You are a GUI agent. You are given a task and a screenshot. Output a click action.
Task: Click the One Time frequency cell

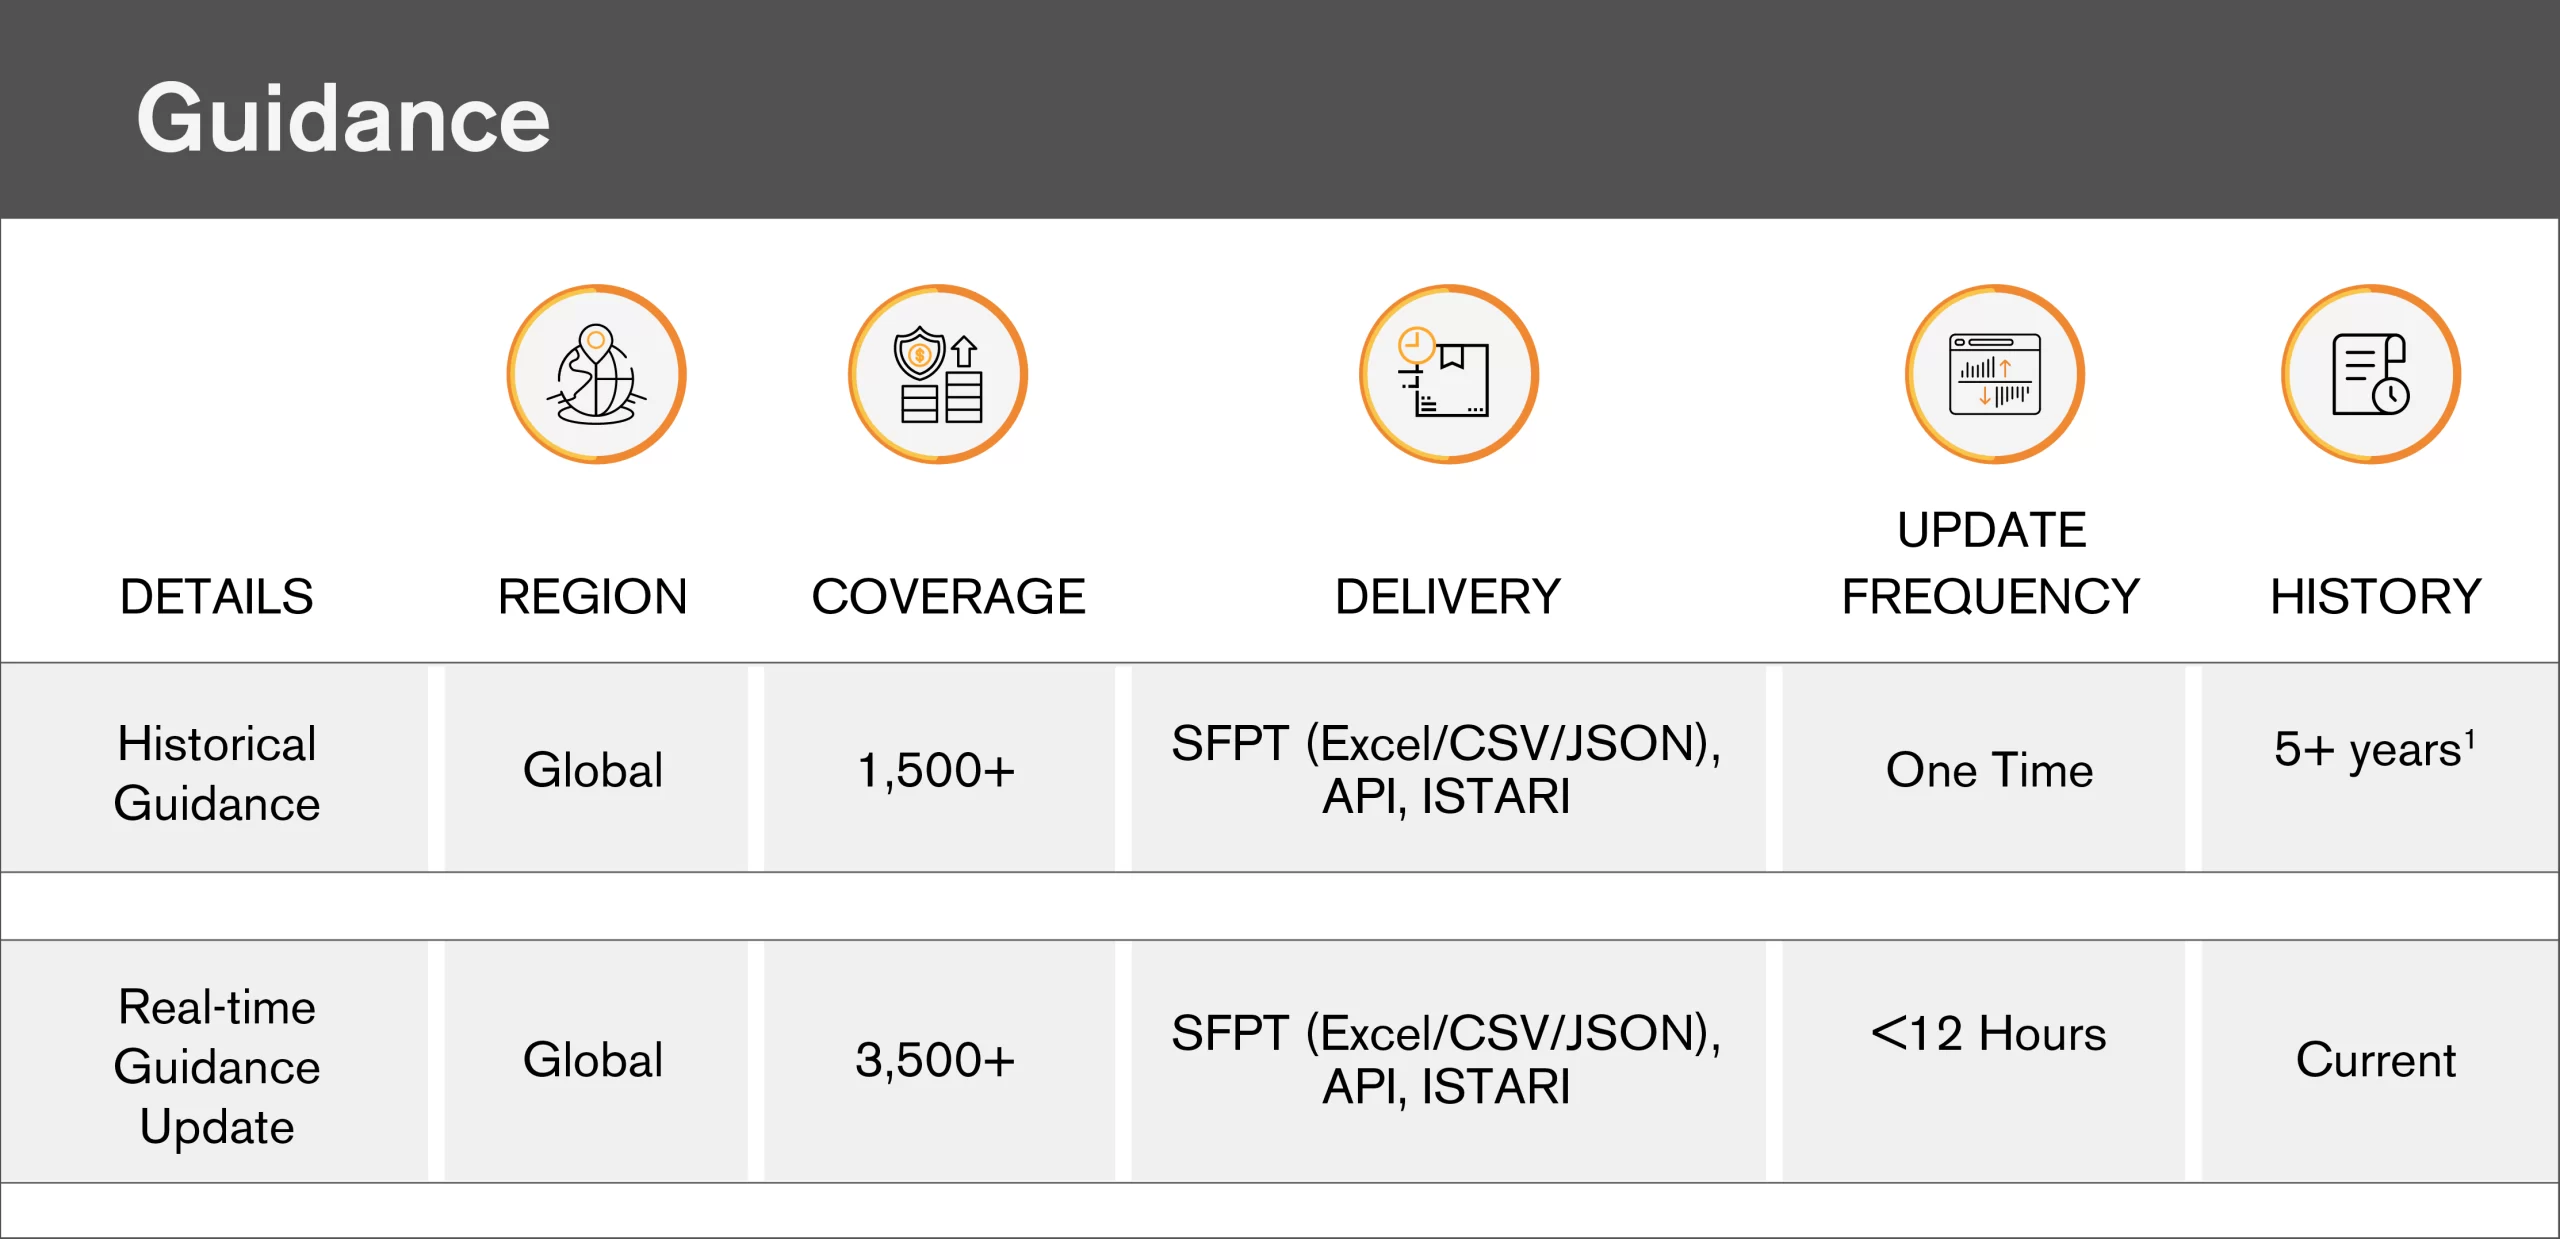1989,771
